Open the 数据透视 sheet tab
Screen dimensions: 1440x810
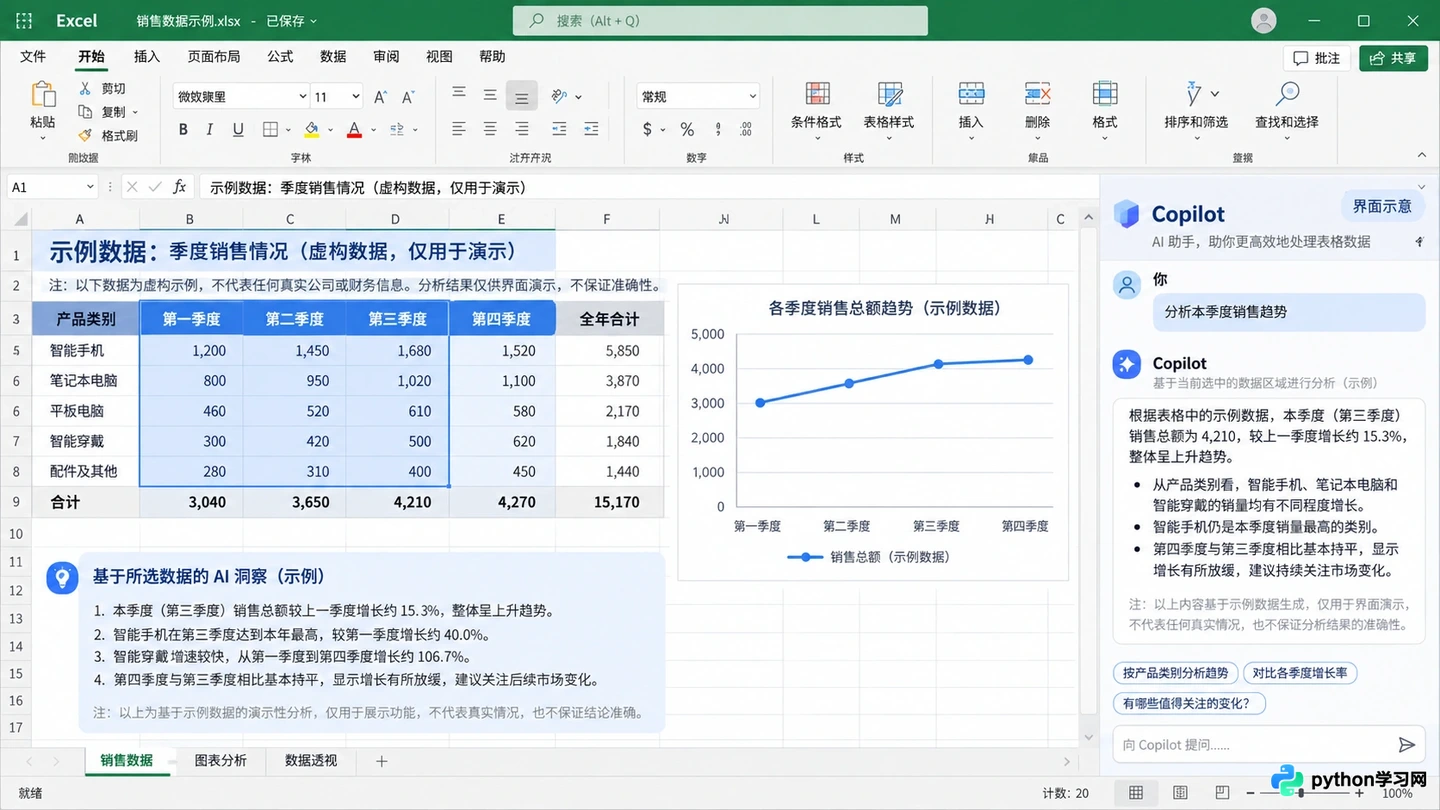pos(311,761)
